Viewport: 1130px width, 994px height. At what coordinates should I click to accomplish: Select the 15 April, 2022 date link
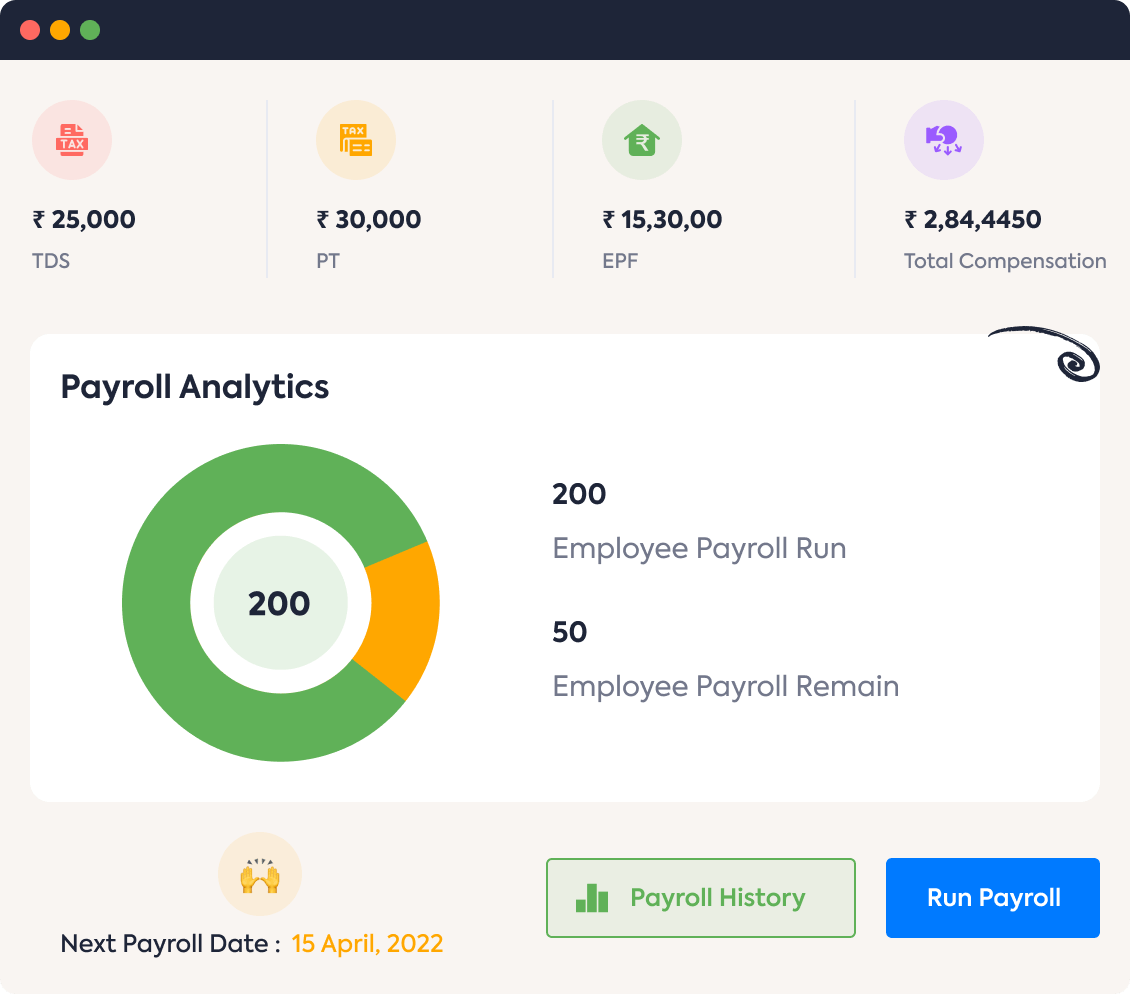366,942
